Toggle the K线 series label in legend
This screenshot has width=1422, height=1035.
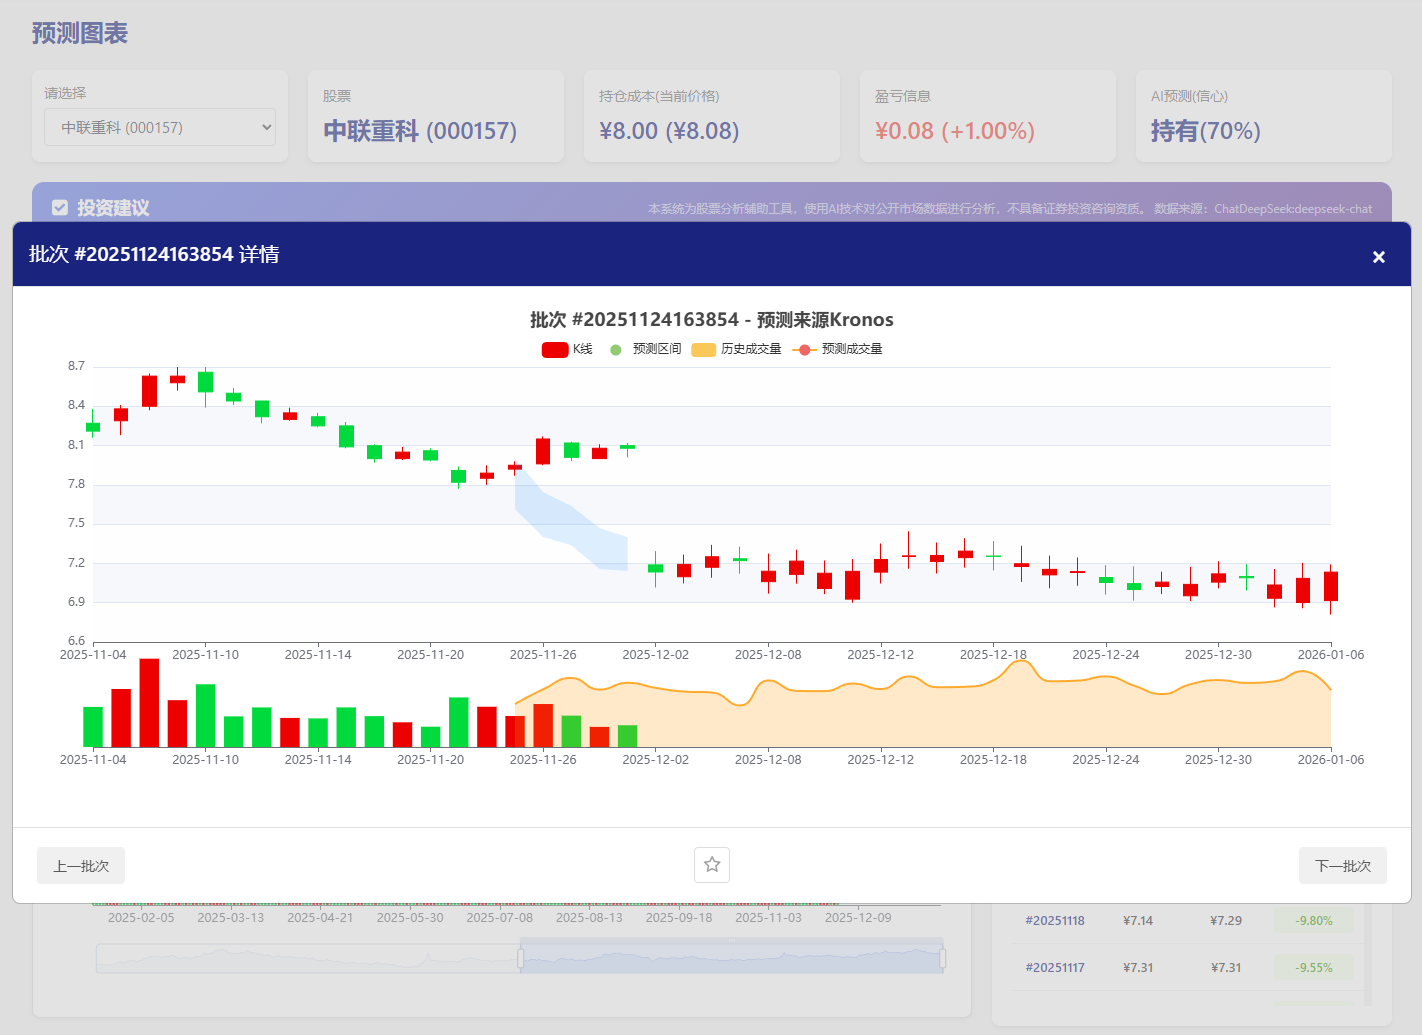pyautogui.click(x=583, y=349)
